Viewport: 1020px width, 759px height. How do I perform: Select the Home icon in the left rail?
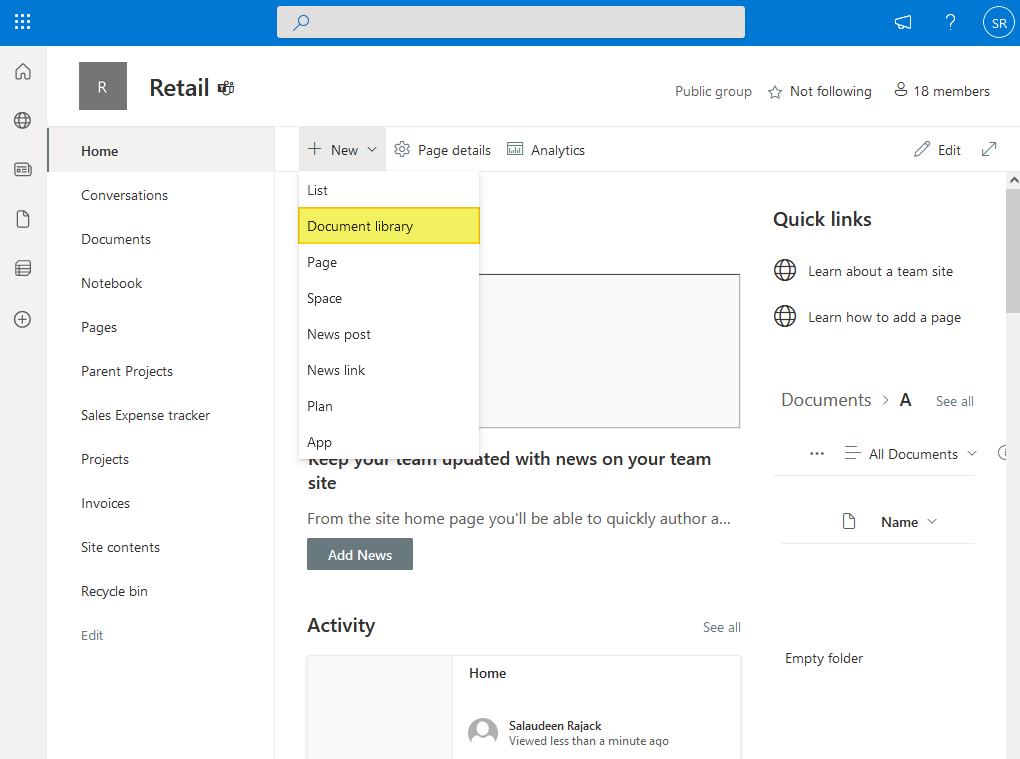tap(22, 71)
